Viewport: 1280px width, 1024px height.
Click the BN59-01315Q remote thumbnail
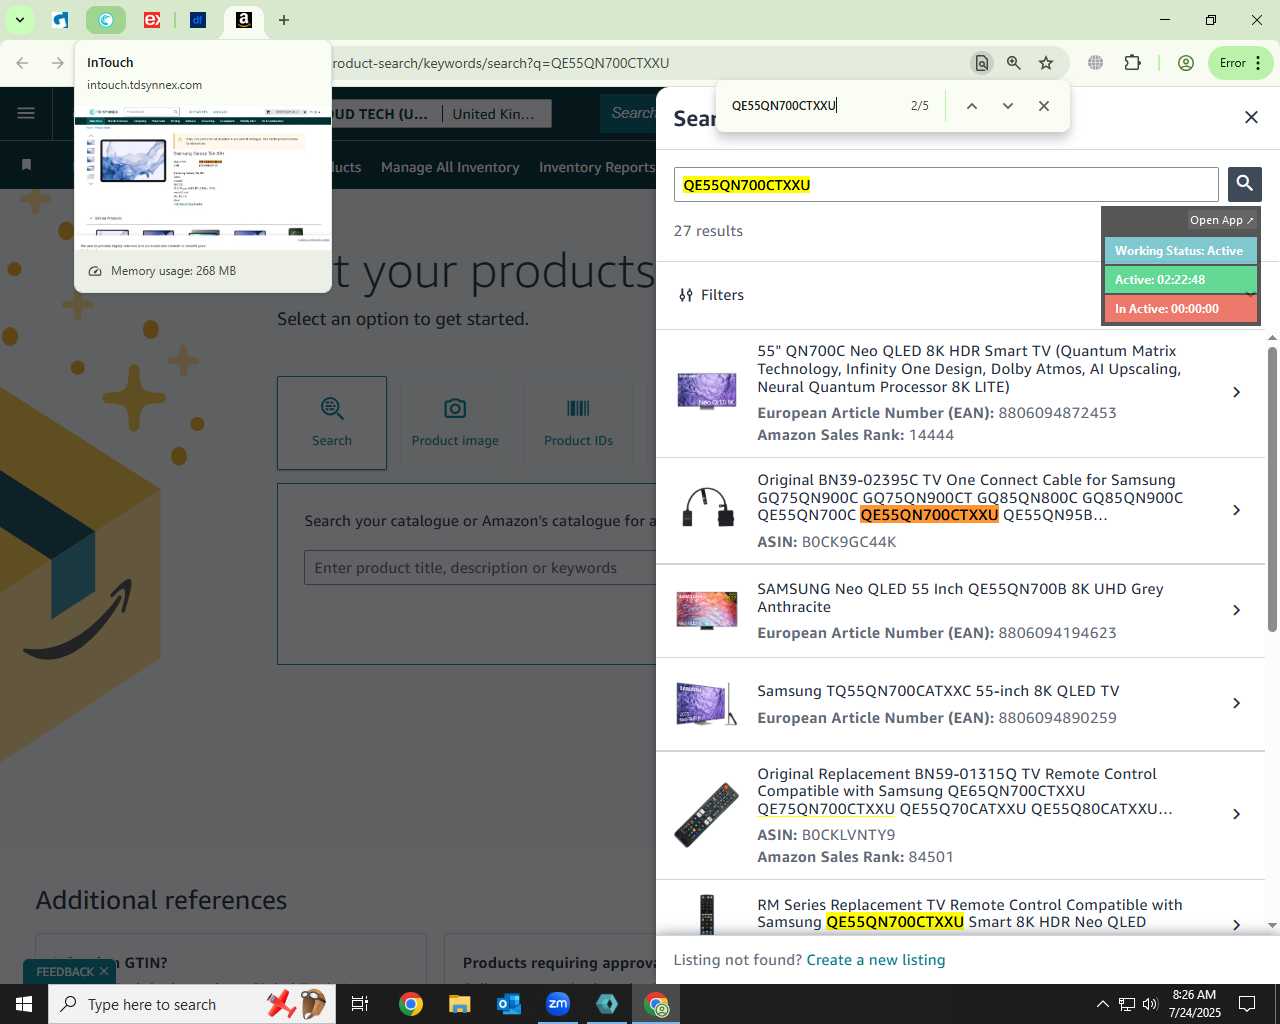(707, 814)
